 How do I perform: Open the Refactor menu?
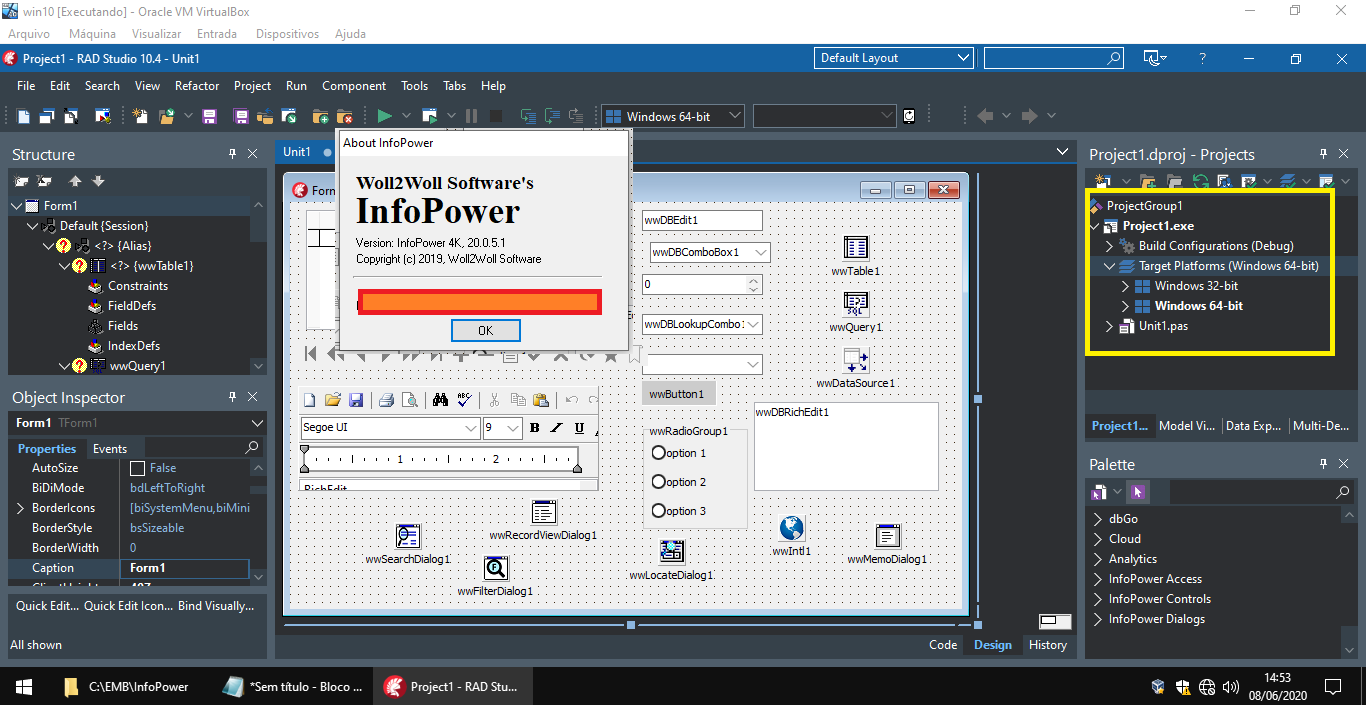point(197,86)
